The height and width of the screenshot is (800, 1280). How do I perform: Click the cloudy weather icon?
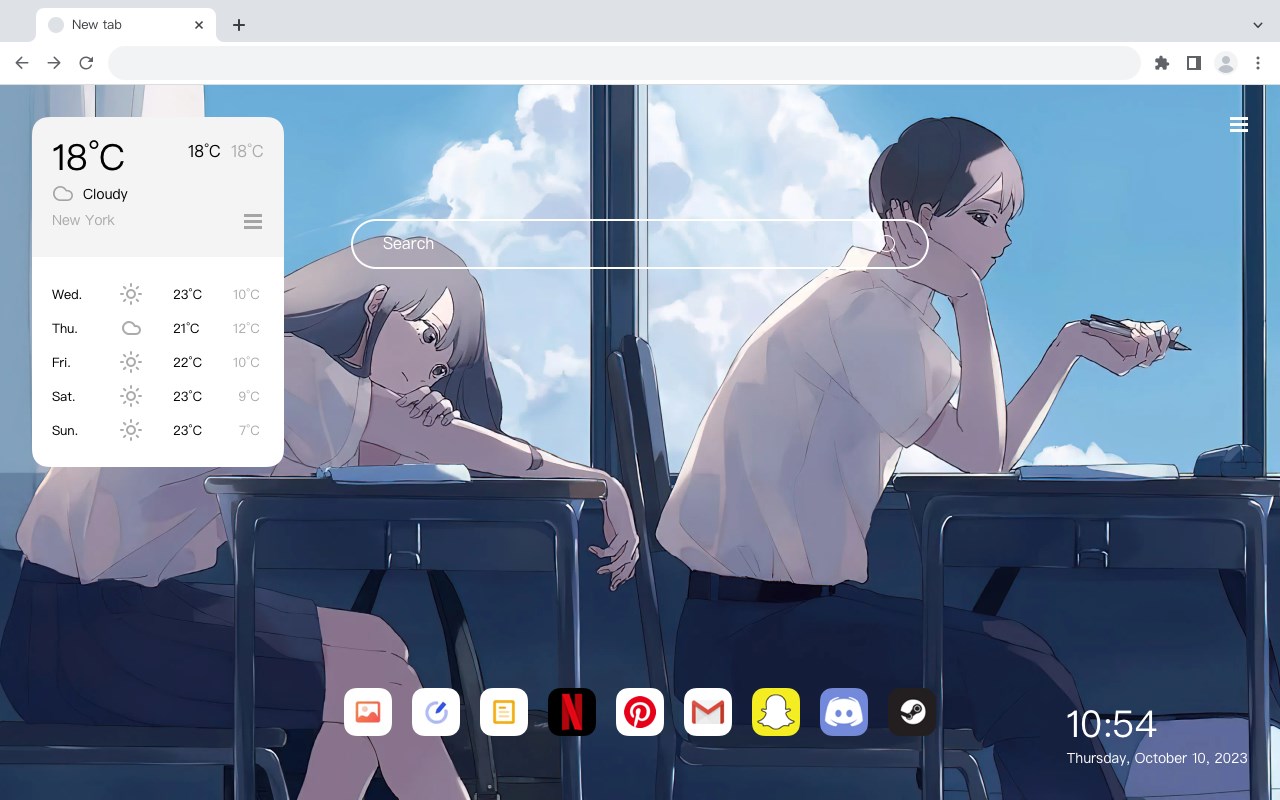point(63,194)
